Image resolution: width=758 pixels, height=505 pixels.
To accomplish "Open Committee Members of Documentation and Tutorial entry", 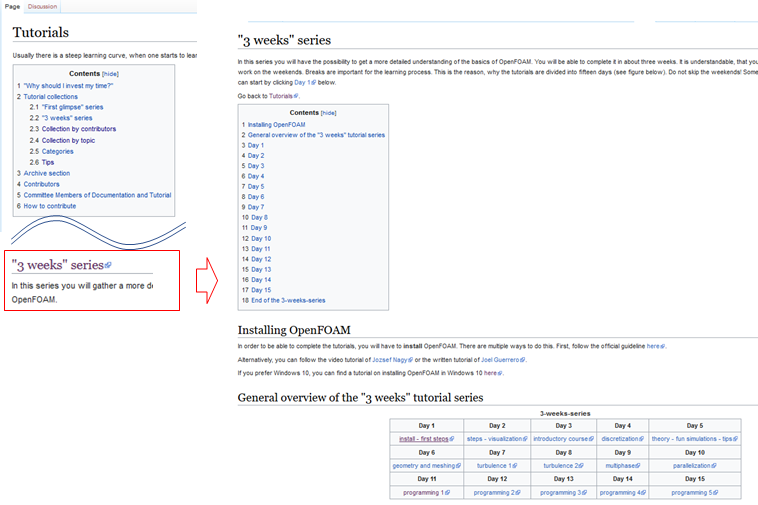I will point(97,195).
